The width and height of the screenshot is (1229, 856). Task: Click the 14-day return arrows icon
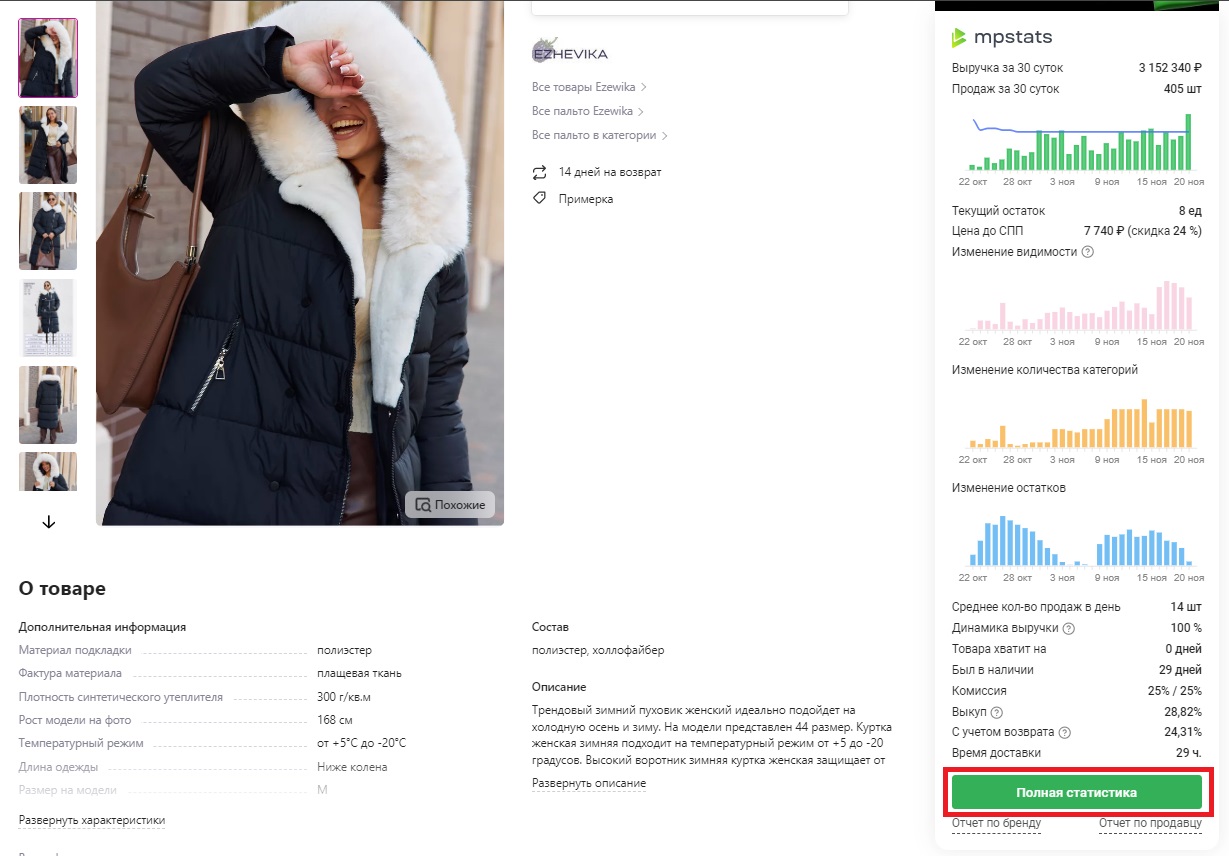click(540, 172)
